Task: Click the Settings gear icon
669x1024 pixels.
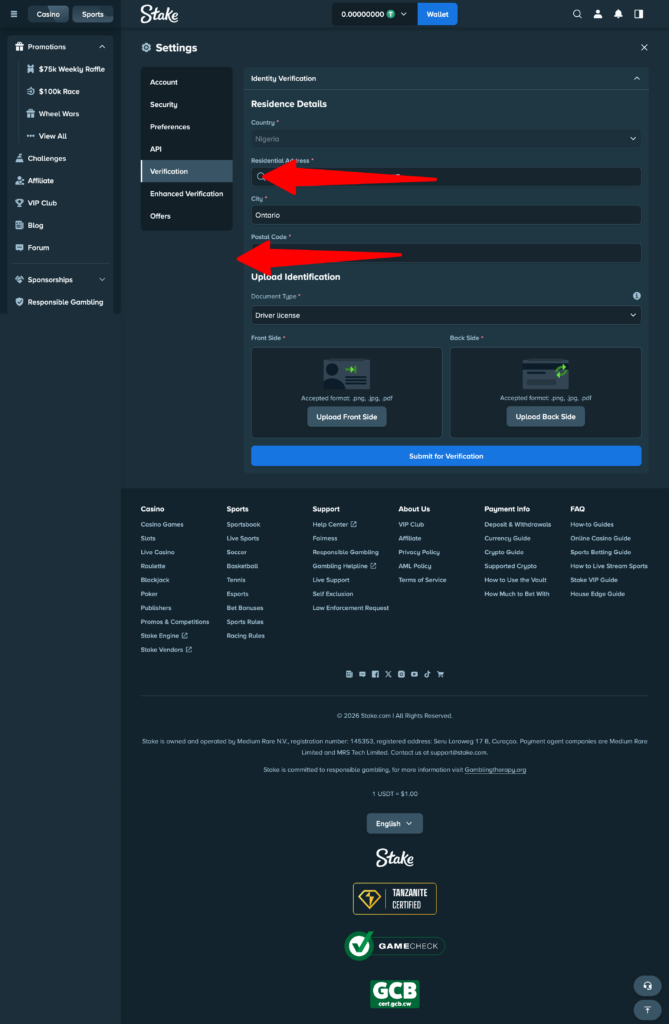Action: [x=146, y=48]
